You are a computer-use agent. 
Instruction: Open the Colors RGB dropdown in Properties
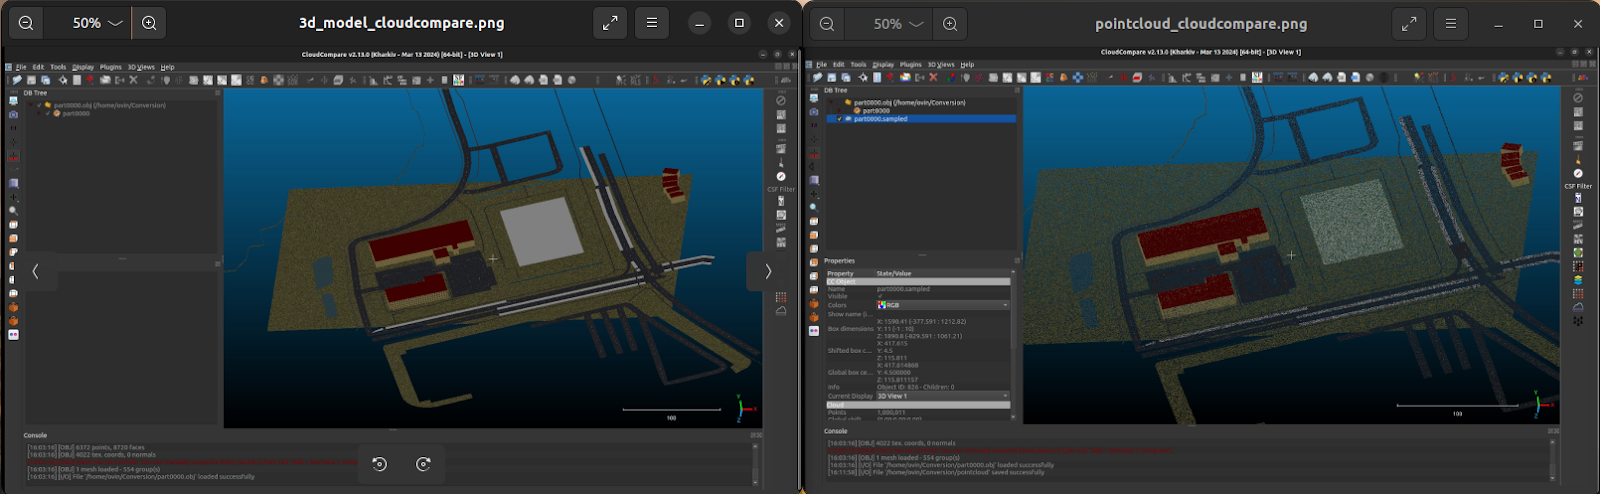pos(942,305)
